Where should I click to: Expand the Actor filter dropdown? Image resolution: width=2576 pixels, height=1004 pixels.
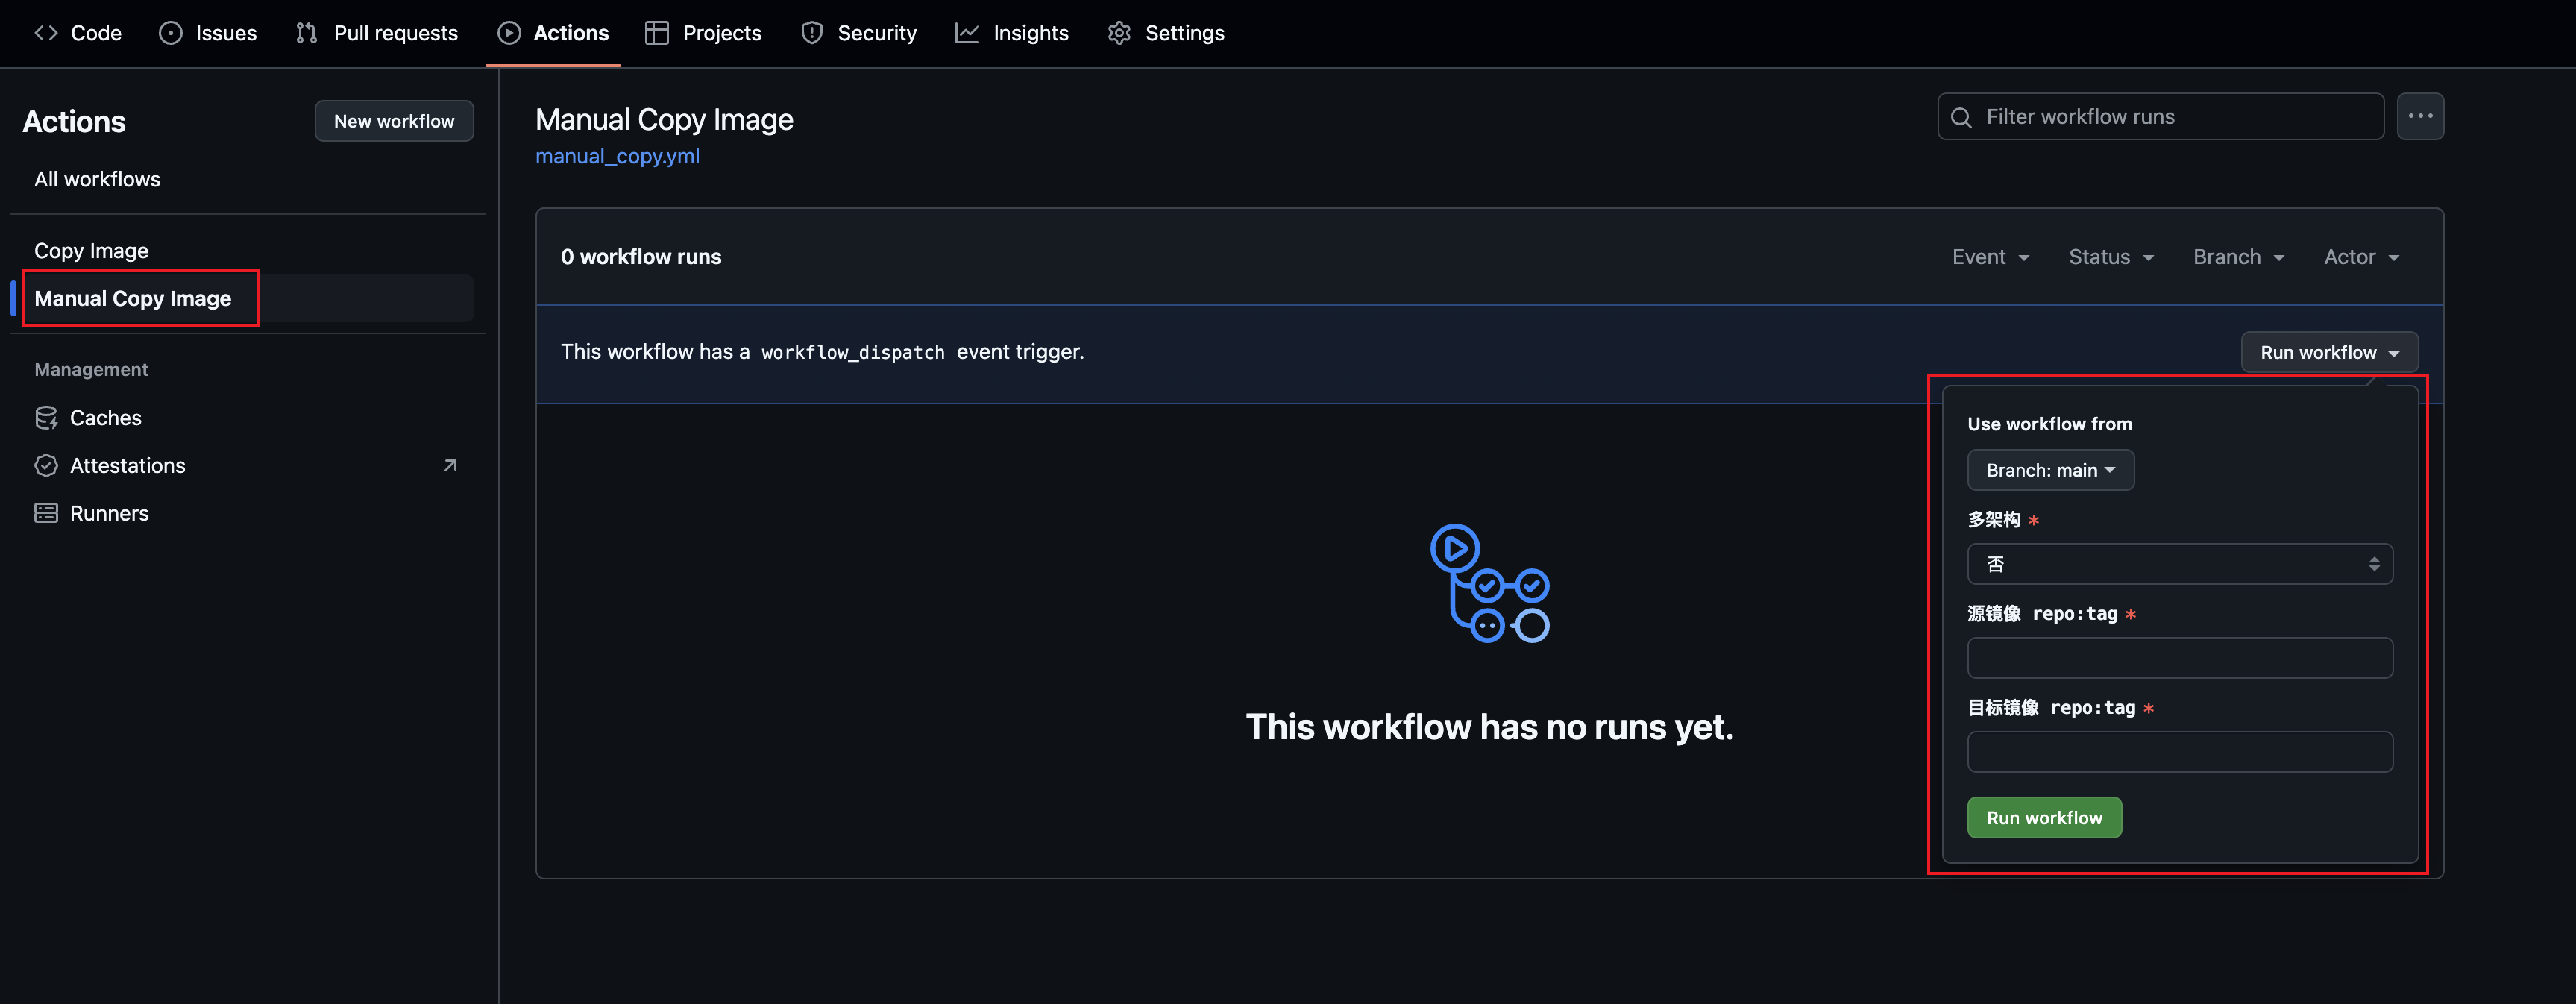[2361, 257]
